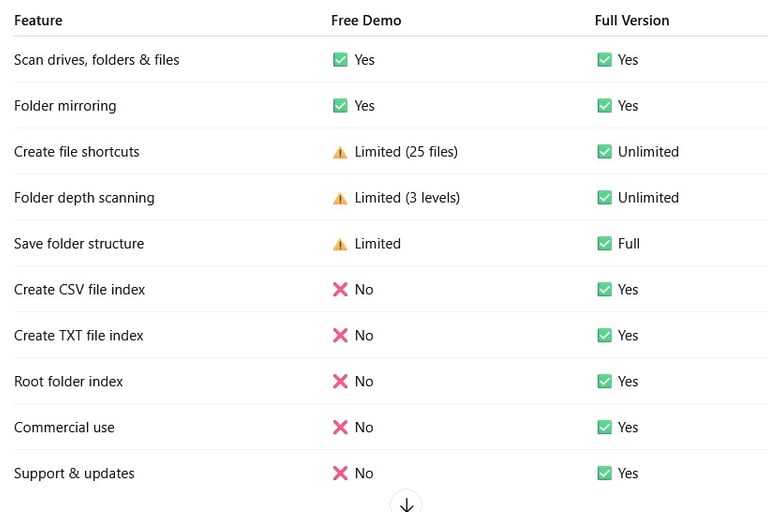
Task: Click Full Version check for Create CSV file index
Action: (604, 290)
